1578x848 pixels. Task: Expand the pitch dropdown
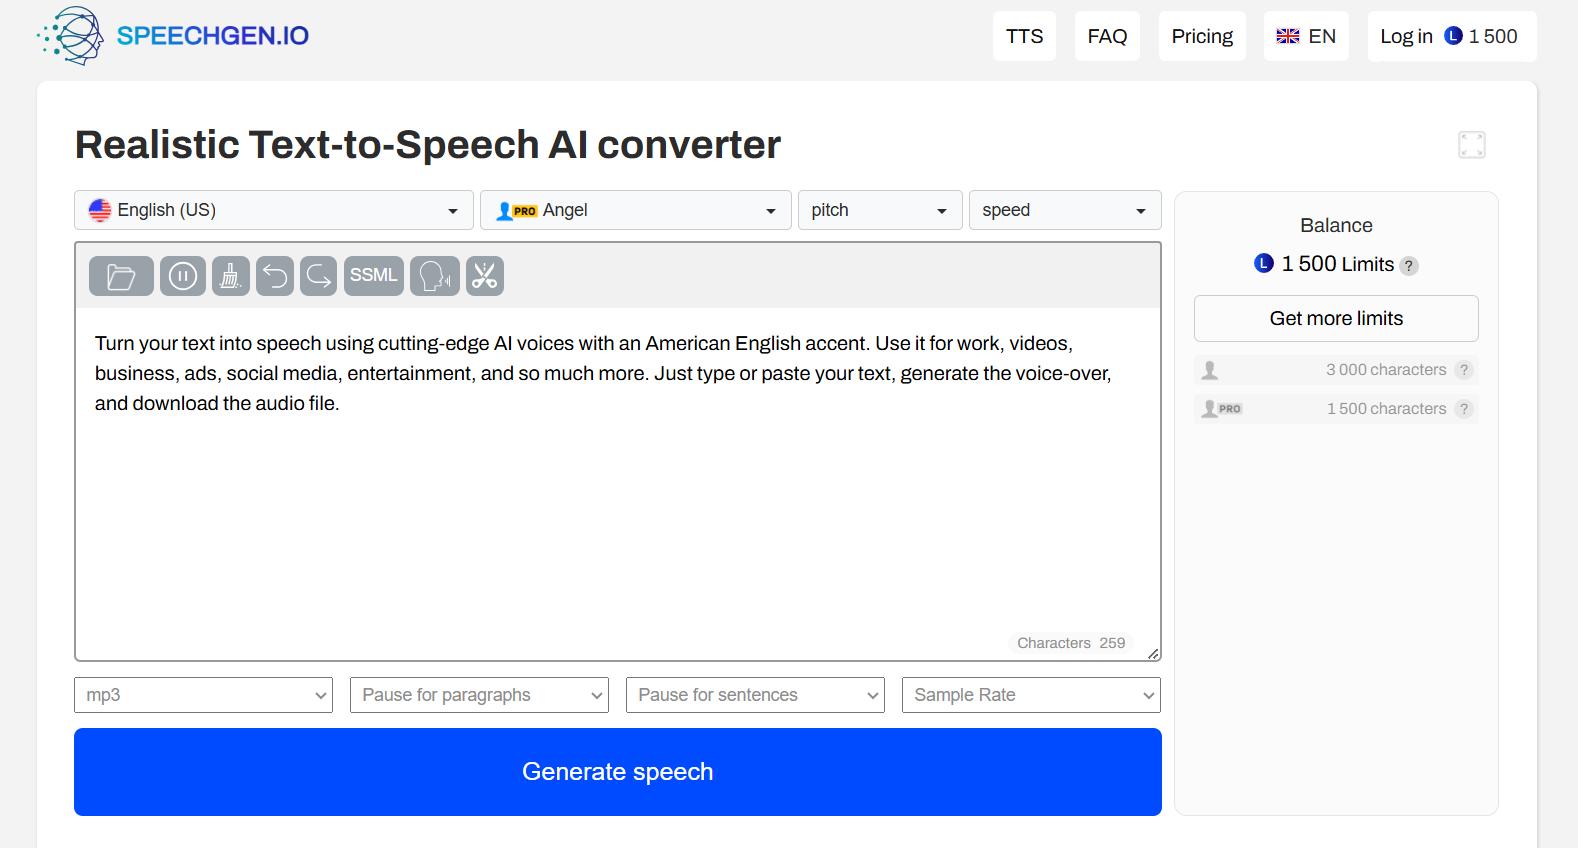click(x=880, y=210)
